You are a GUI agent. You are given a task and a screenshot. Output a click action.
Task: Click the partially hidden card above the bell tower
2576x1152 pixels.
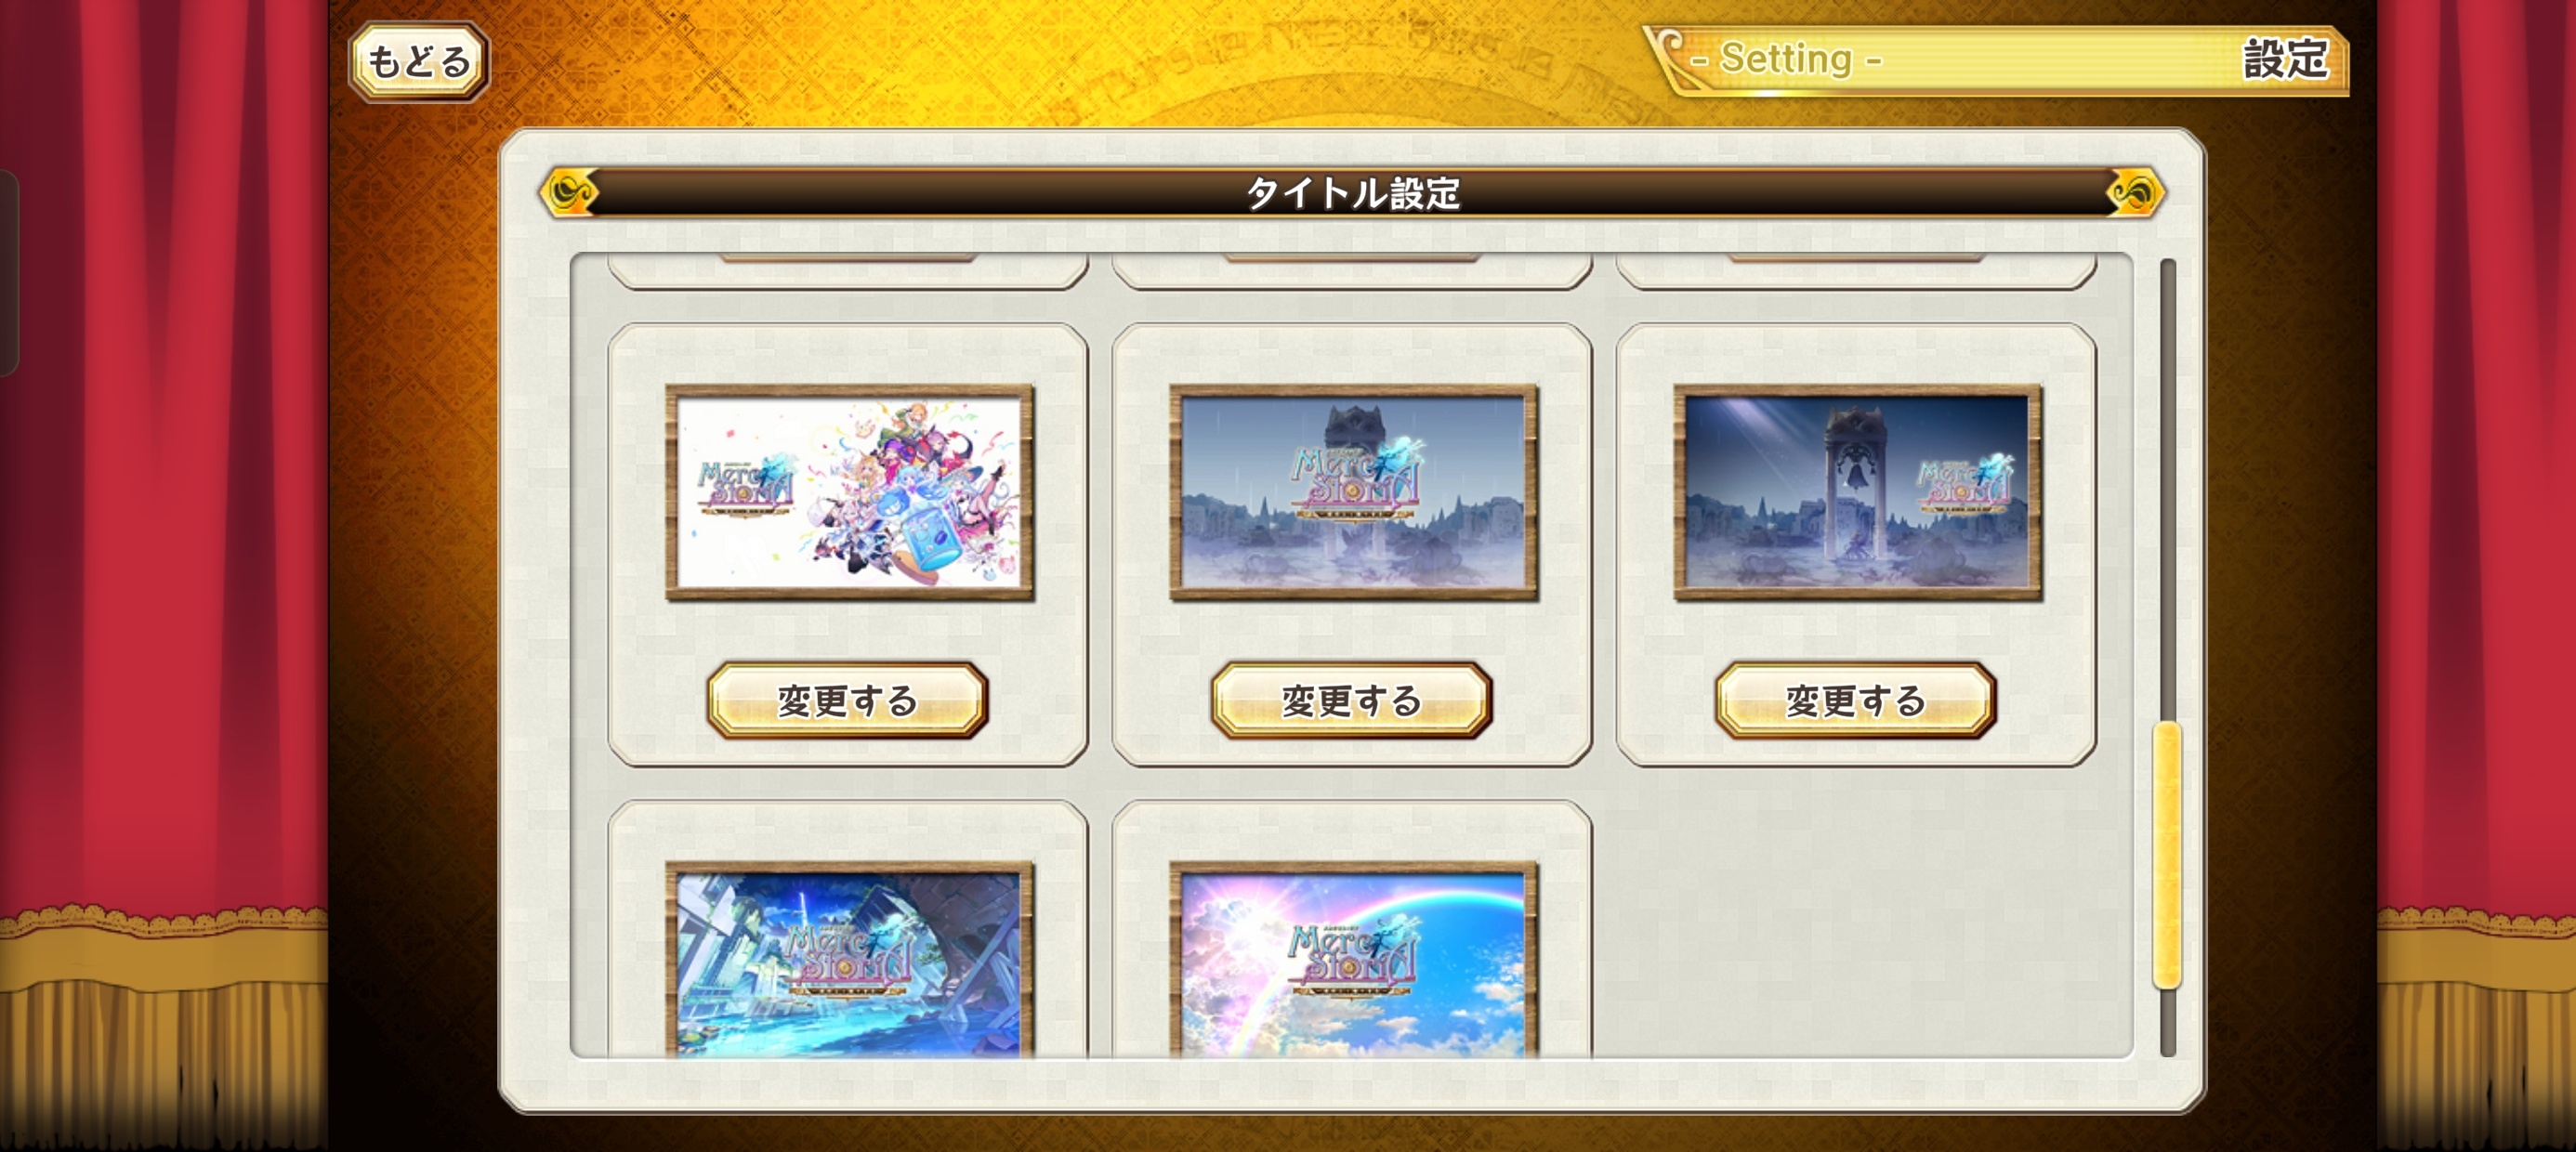pos(1856,272)
